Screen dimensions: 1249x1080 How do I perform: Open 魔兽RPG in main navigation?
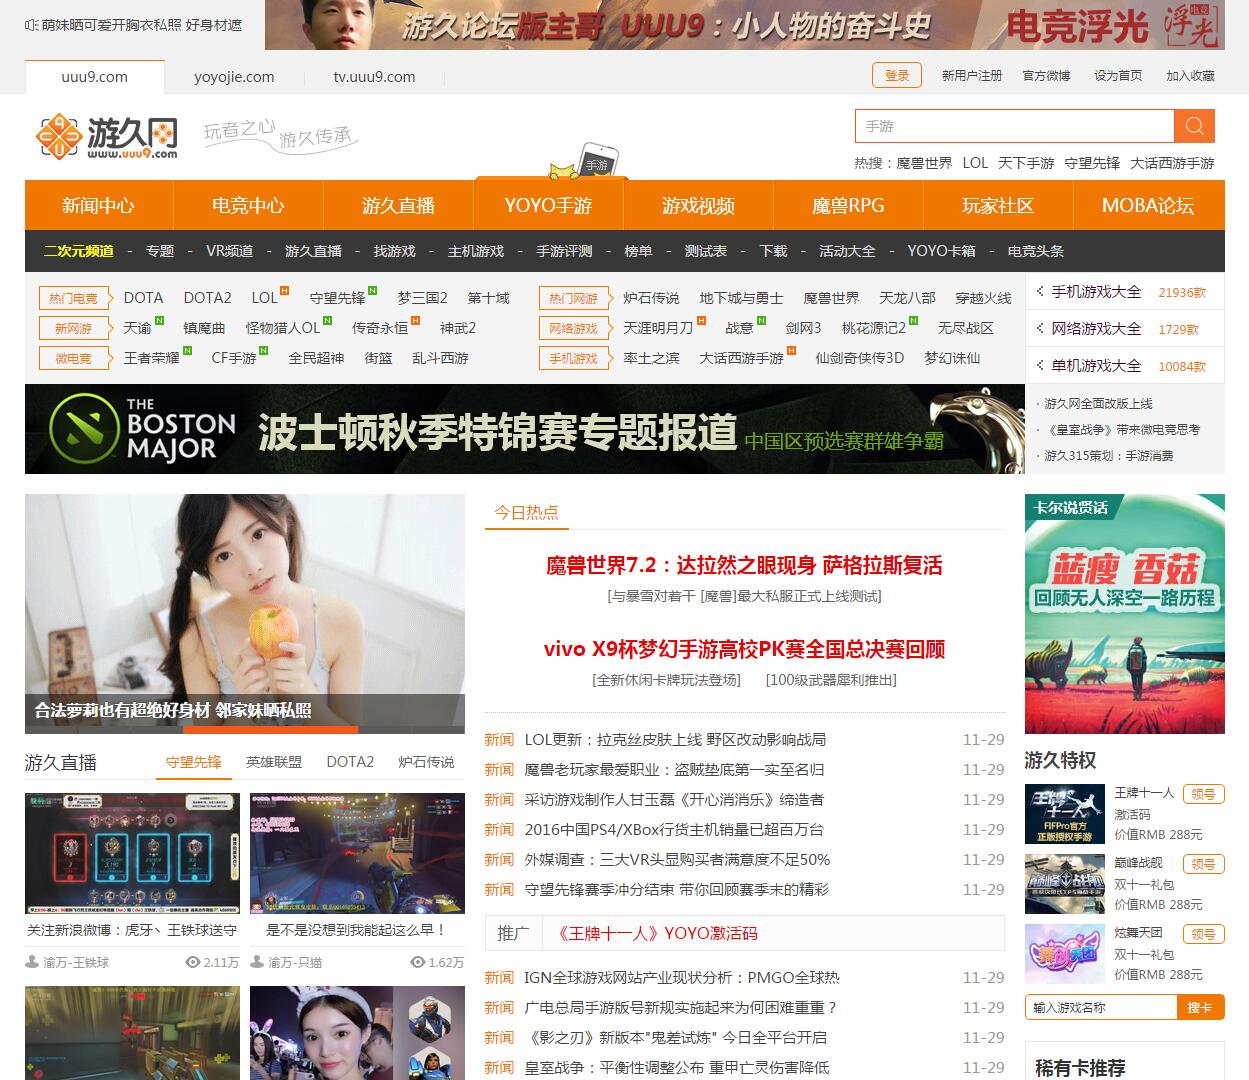coord(848,205)
